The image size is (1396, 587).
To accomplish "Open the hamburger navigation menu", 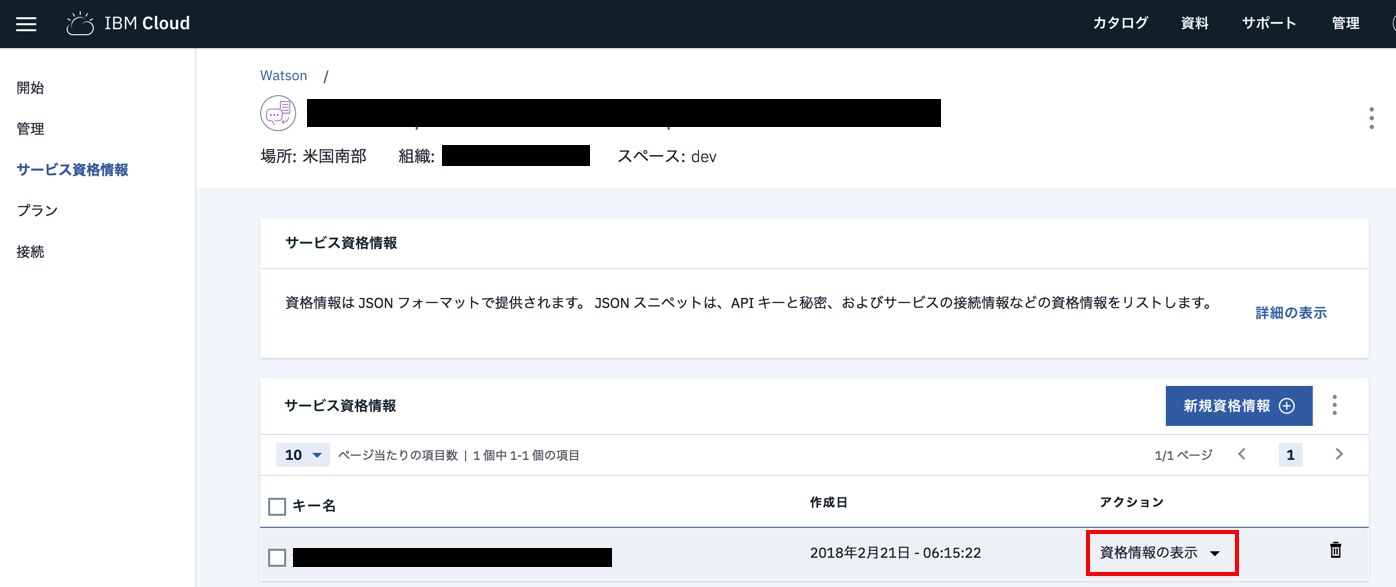I will tap(26, 24).
